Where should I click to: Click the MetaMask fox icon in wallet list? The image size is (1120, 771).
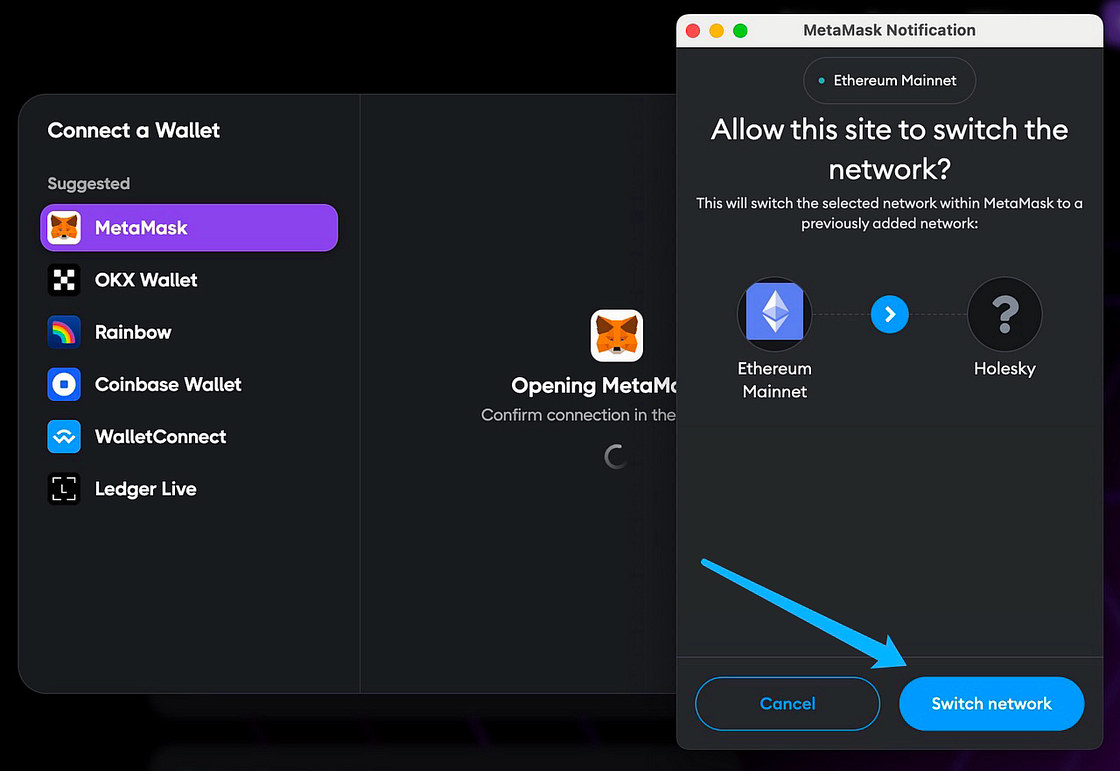click(64, 228)
